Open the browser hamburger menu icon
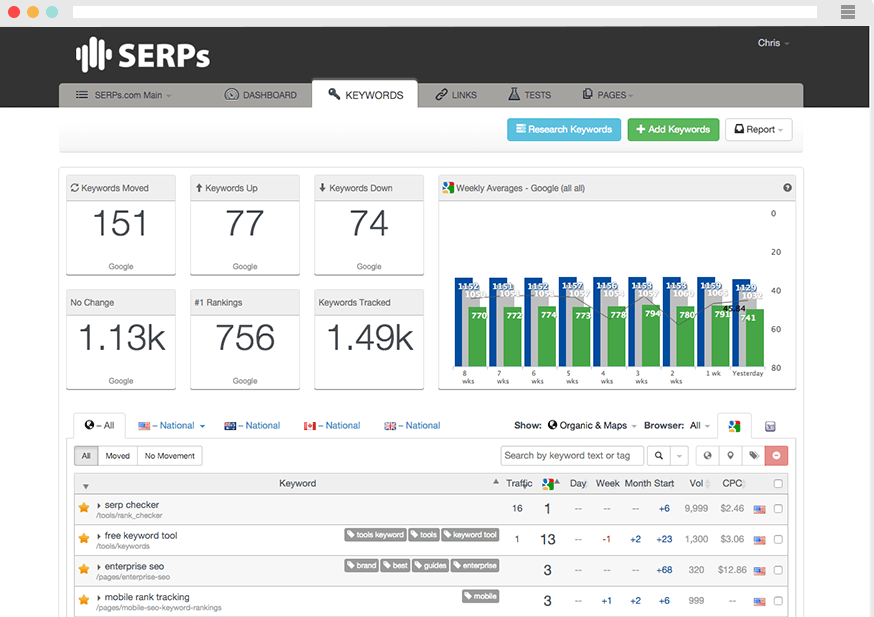This screenshot has width=874, height=617. point(848,12)
